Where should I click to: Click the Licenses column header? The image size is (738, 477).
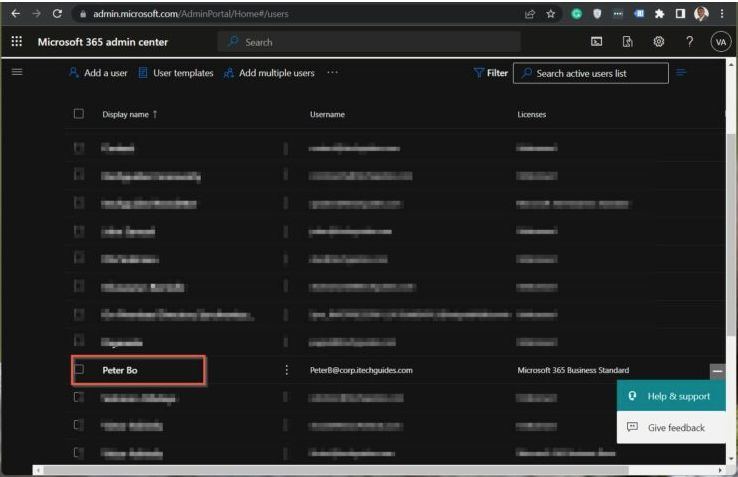pos(531,114)
